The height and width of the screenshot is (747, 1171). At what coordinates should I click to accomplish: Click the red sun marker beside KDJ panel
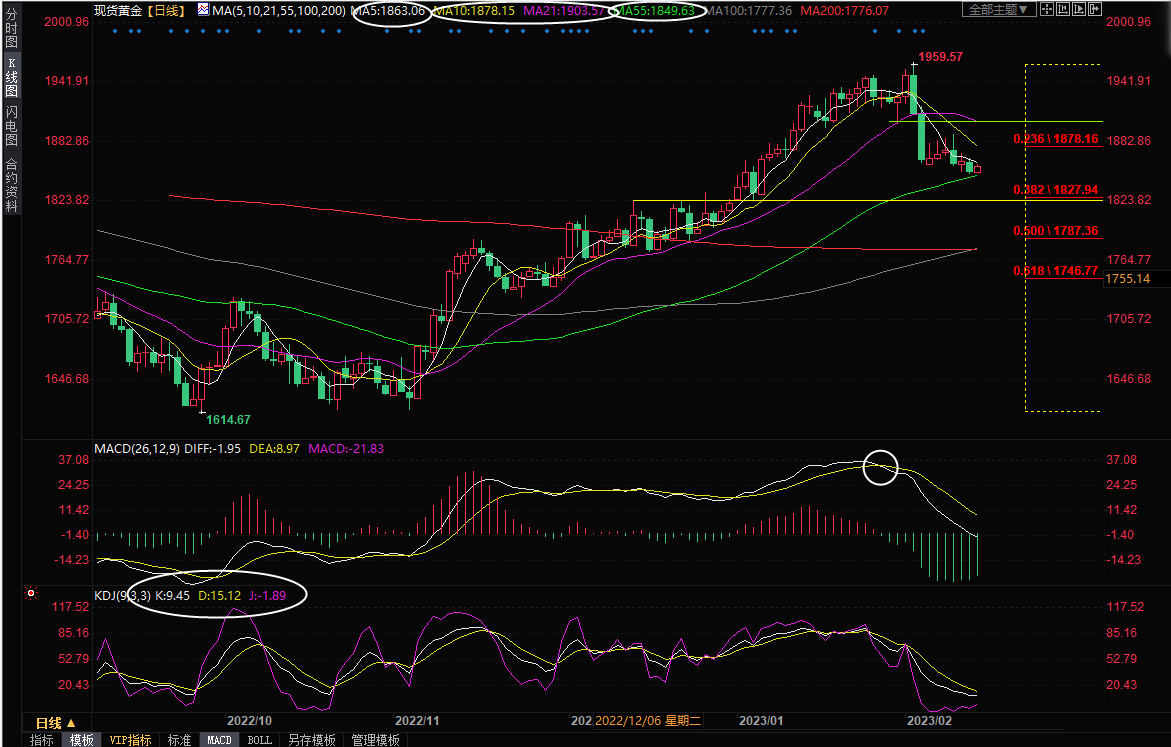[x=31, y=593]
